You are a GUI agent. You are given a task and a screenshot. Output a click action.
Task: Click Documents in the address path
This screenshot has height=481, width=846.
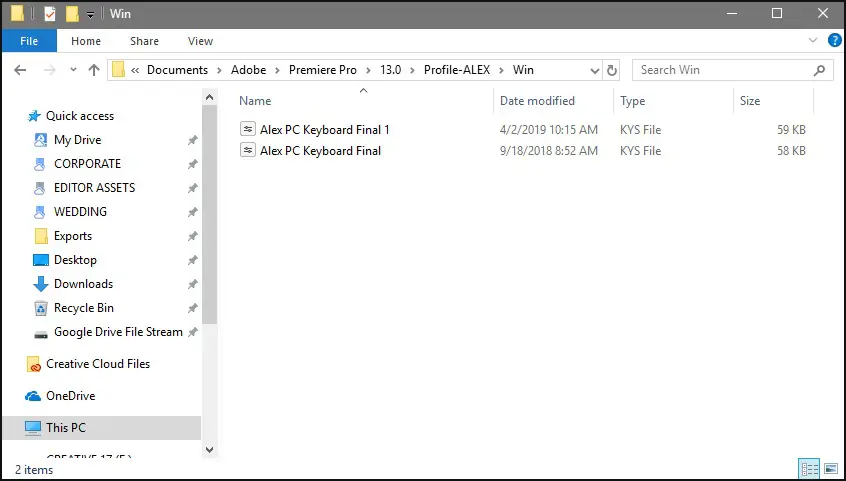click(x=177, y=70)
